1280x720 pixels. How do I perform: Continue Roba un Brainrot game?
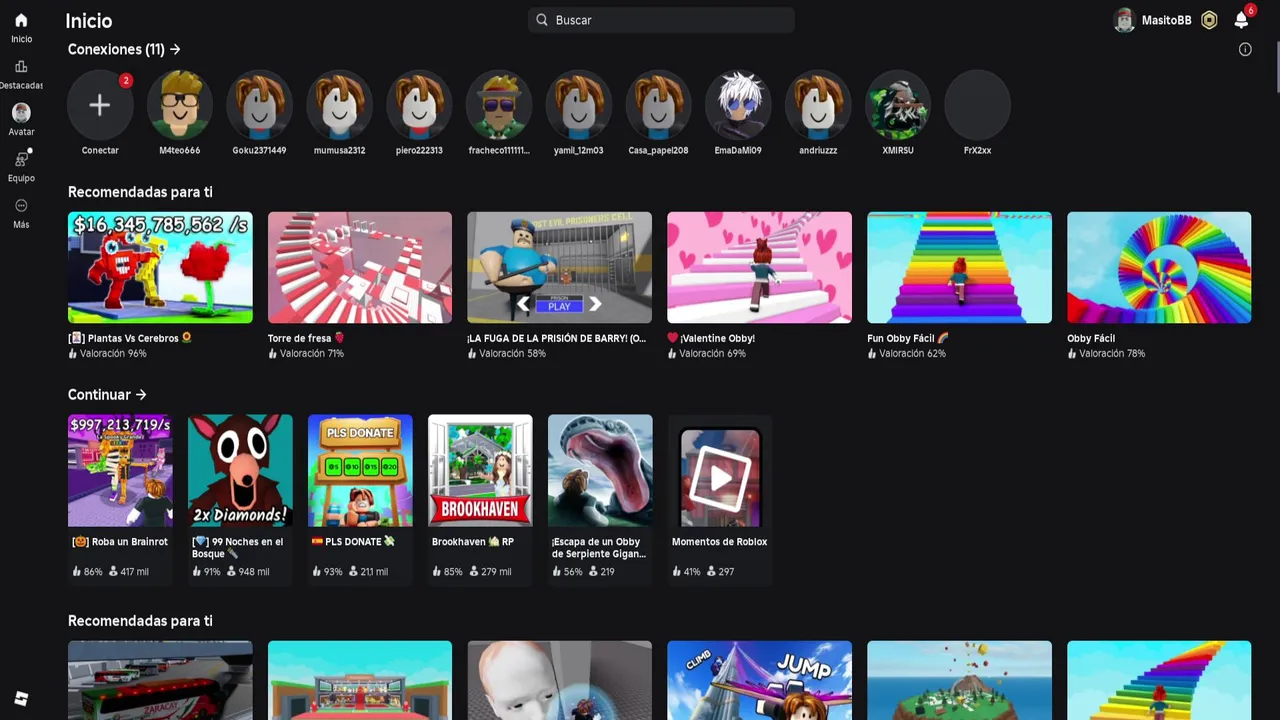[120, 470]
